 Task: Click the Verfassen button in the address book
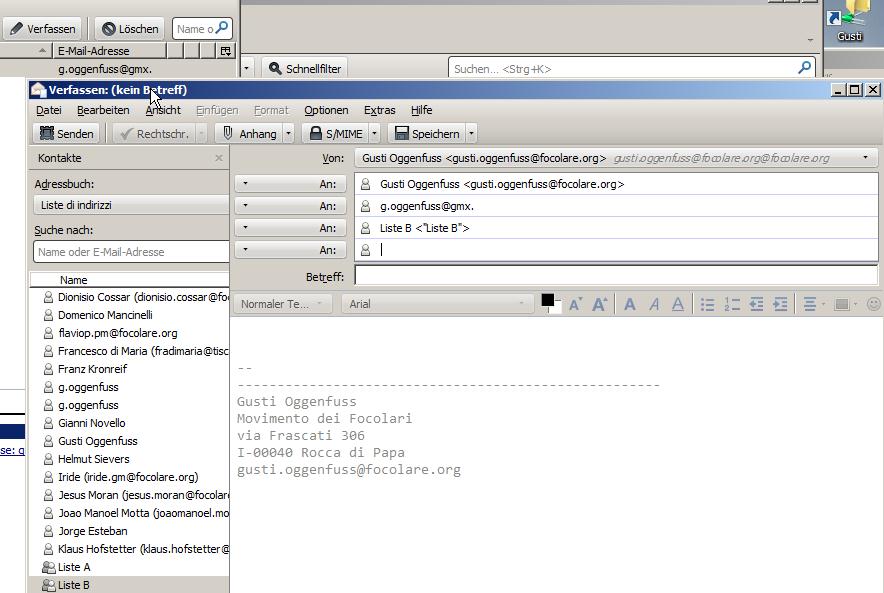point(43,29)
